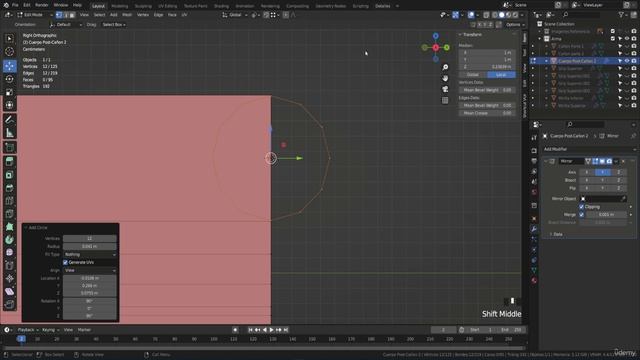Open the Align View dropdown

[90, 270]
